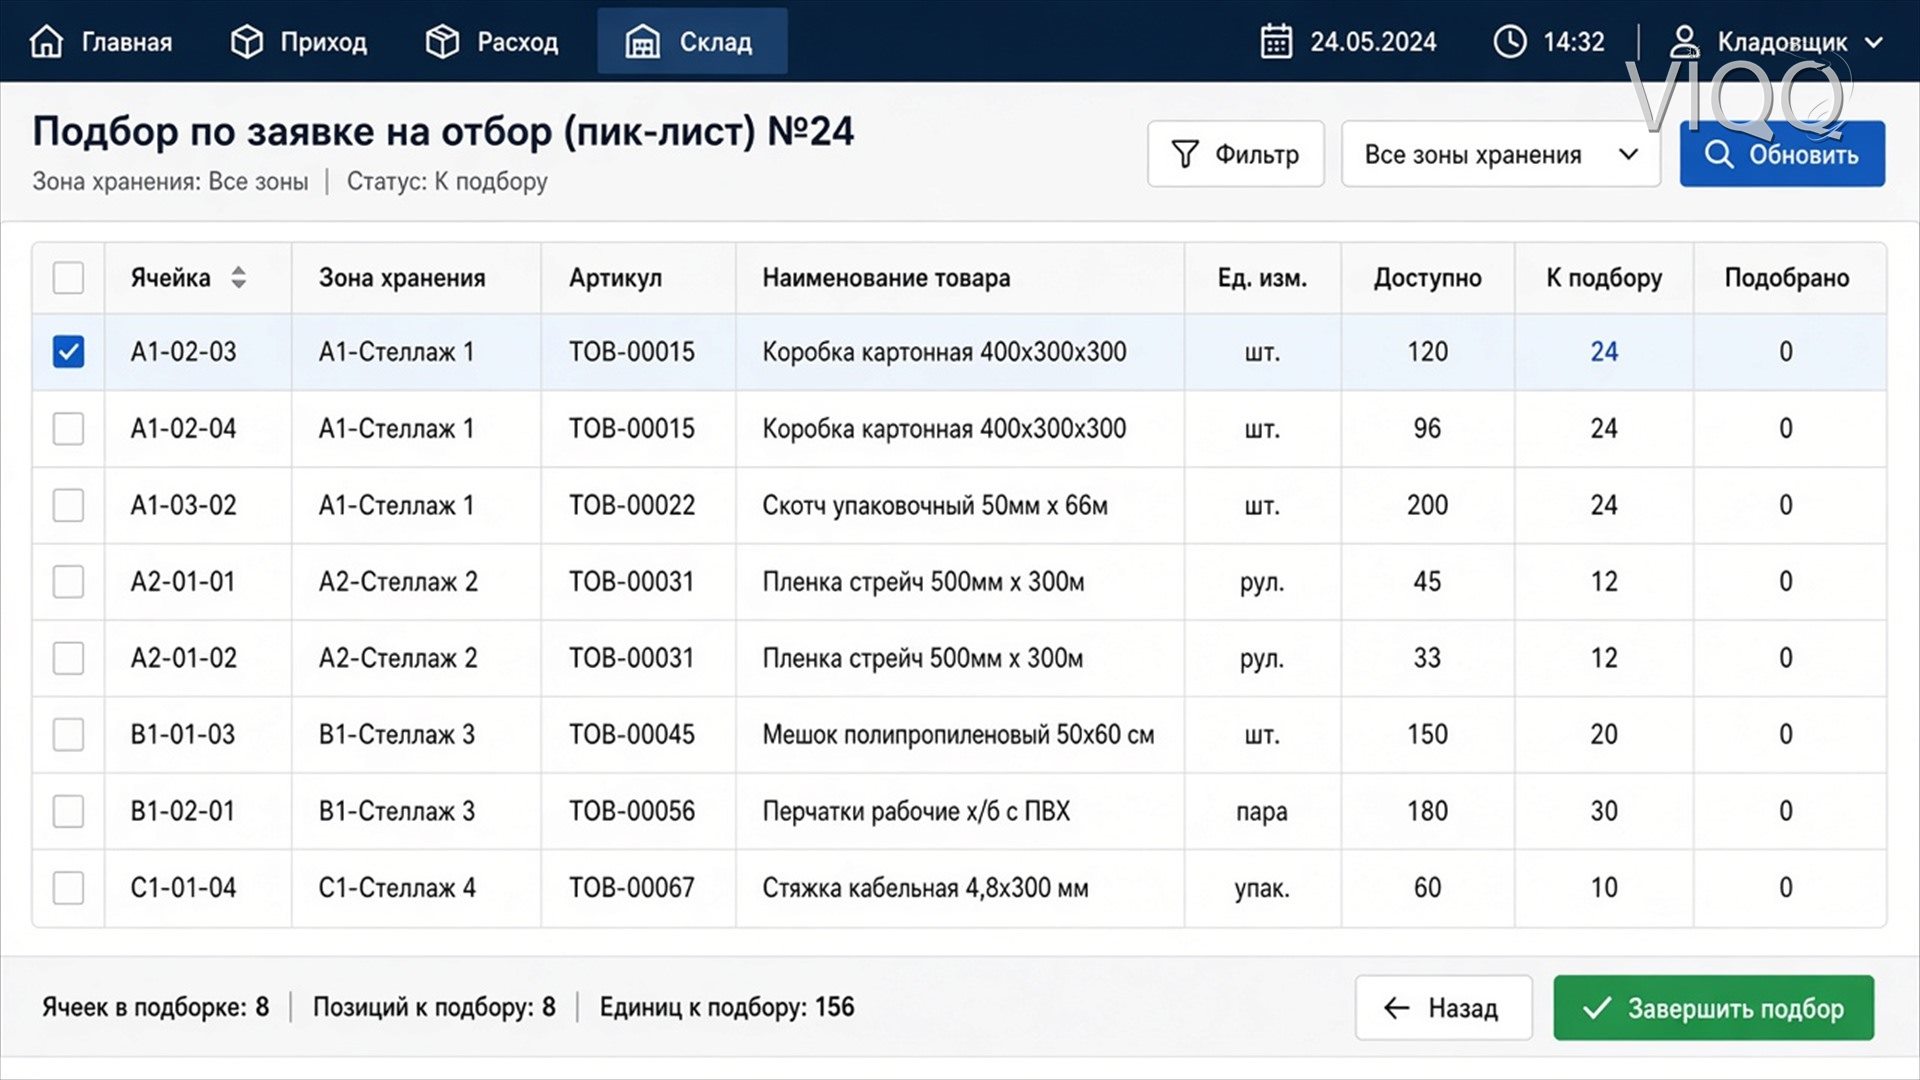Check the checkbox for cell B1-01-03
This screenshot has height=1080, width=1920.
(x=68, y=734)
